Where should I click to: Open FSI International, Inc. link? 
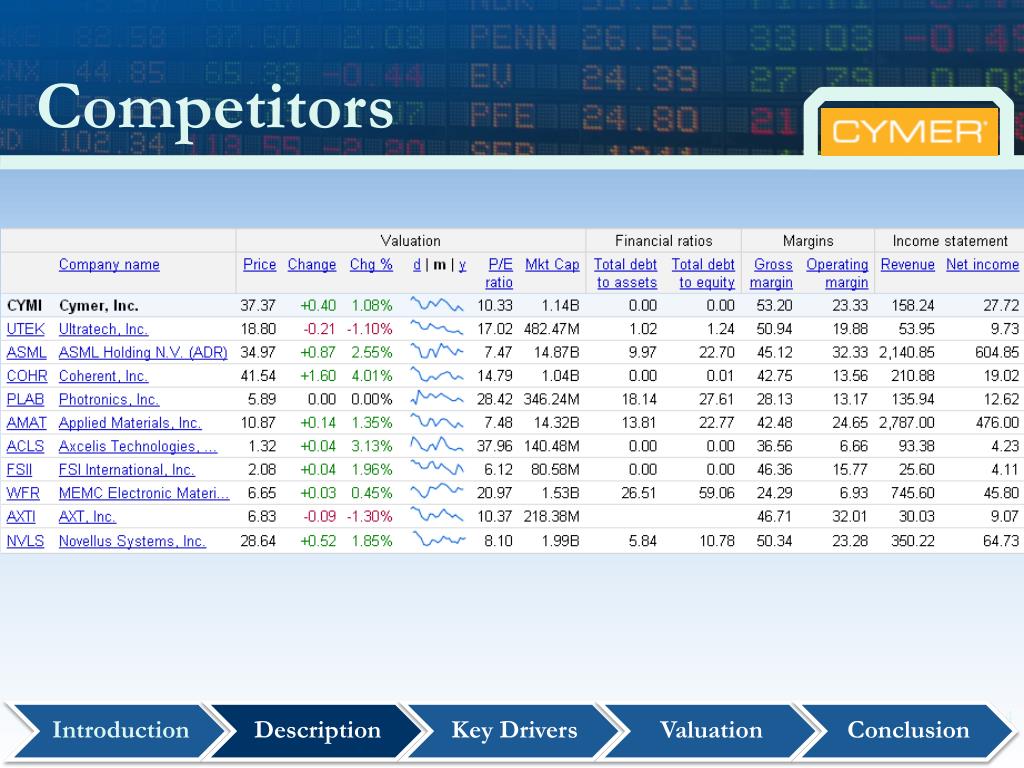point(127,470)
